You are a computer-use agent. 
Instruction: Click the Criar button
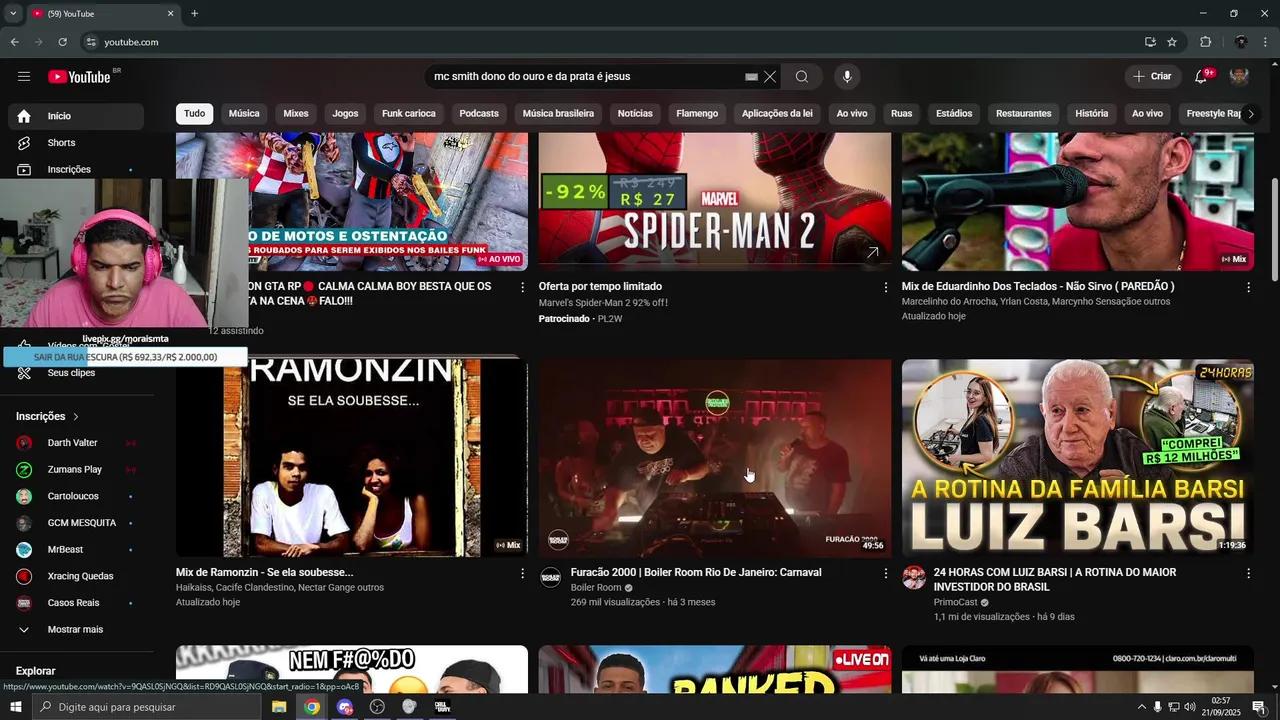tap(1152, 77)
